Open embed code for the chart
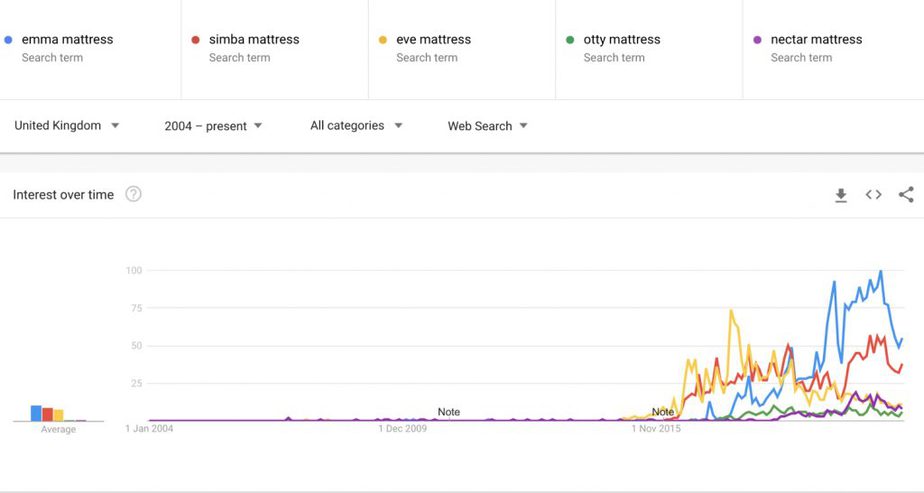 tap(873, 194)
